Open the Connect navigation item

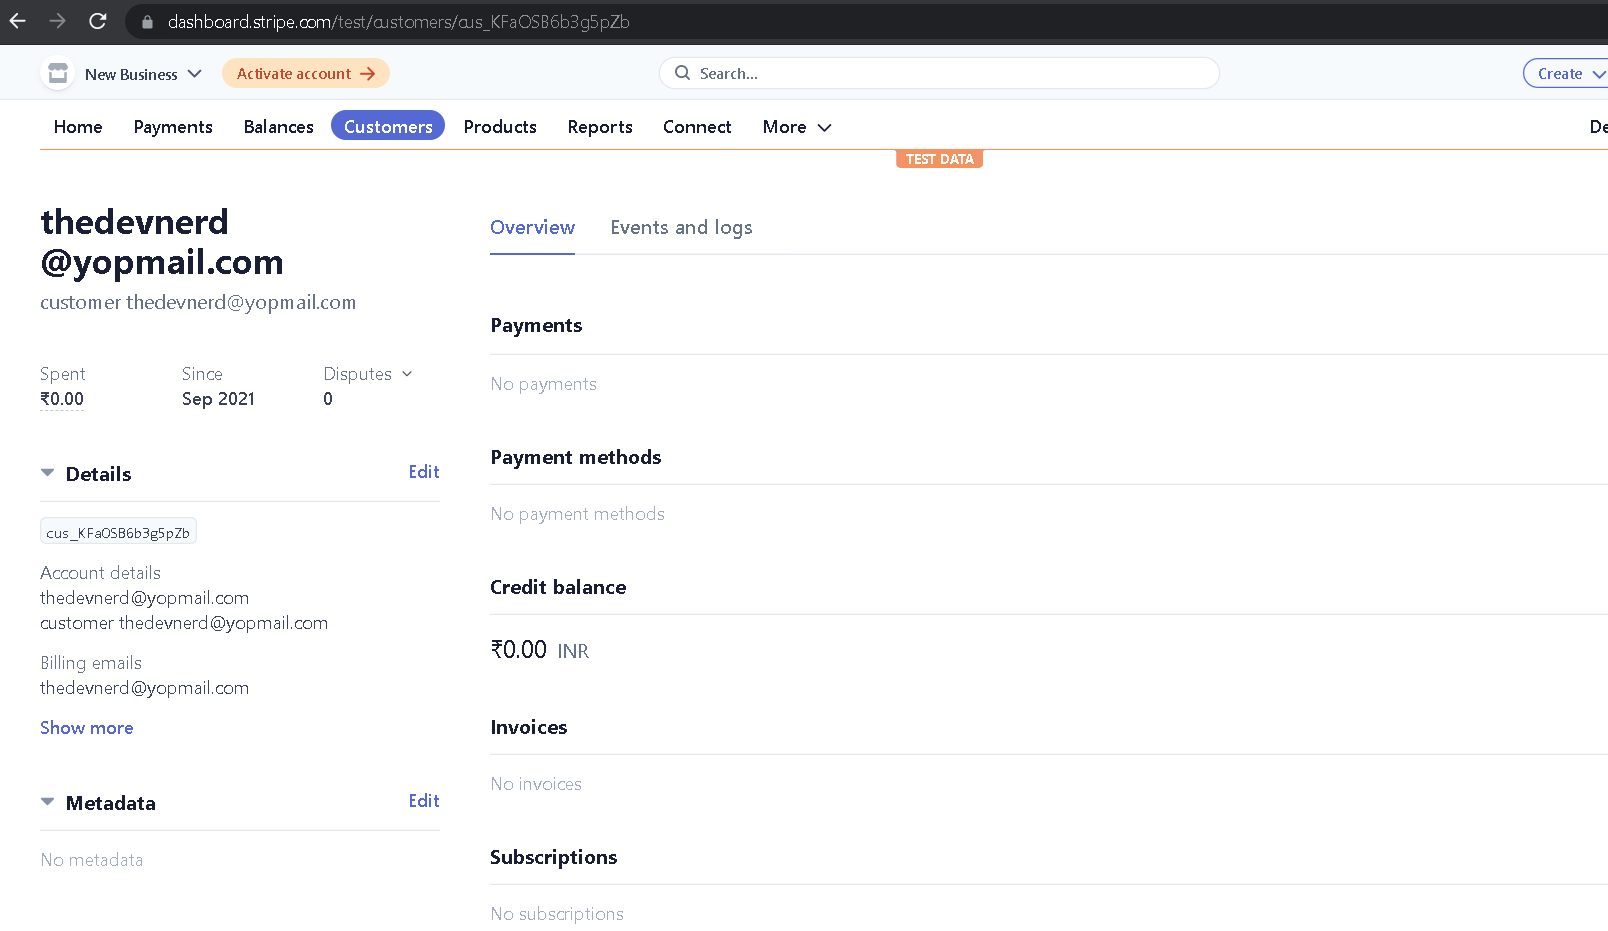[697, 127]
